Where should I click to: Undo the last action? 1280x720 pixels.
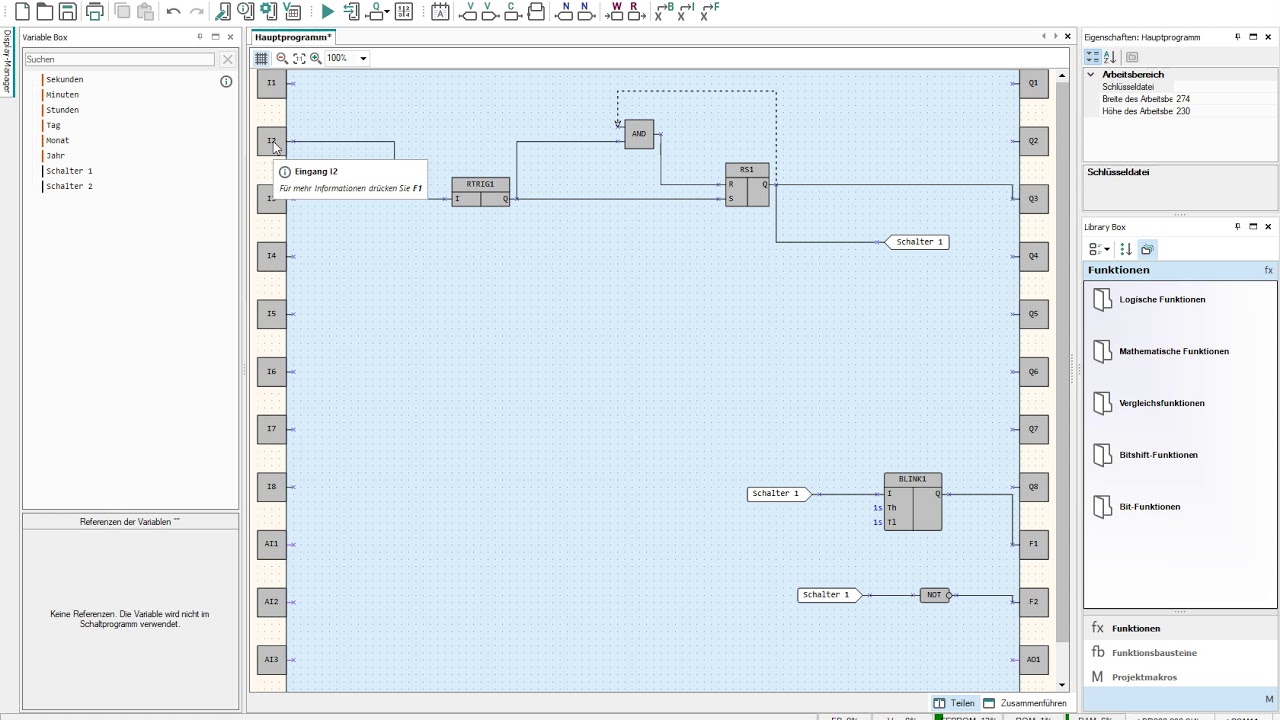tap(173, 12)
